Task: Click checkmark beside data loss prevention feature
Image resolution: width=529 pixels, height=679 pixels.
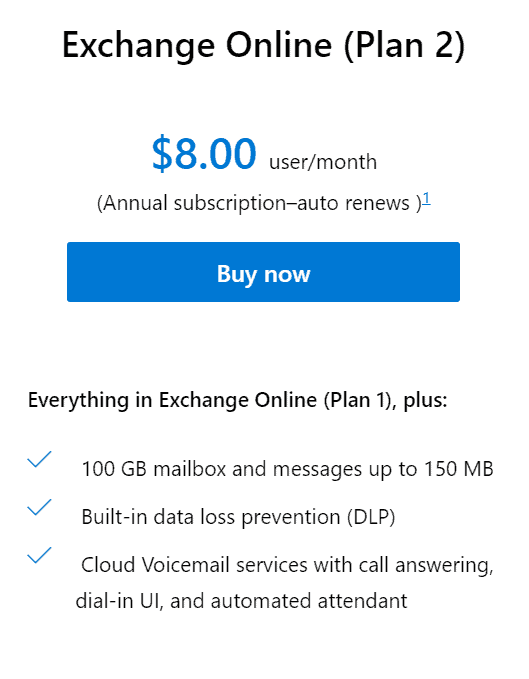Action: point(39,507)
